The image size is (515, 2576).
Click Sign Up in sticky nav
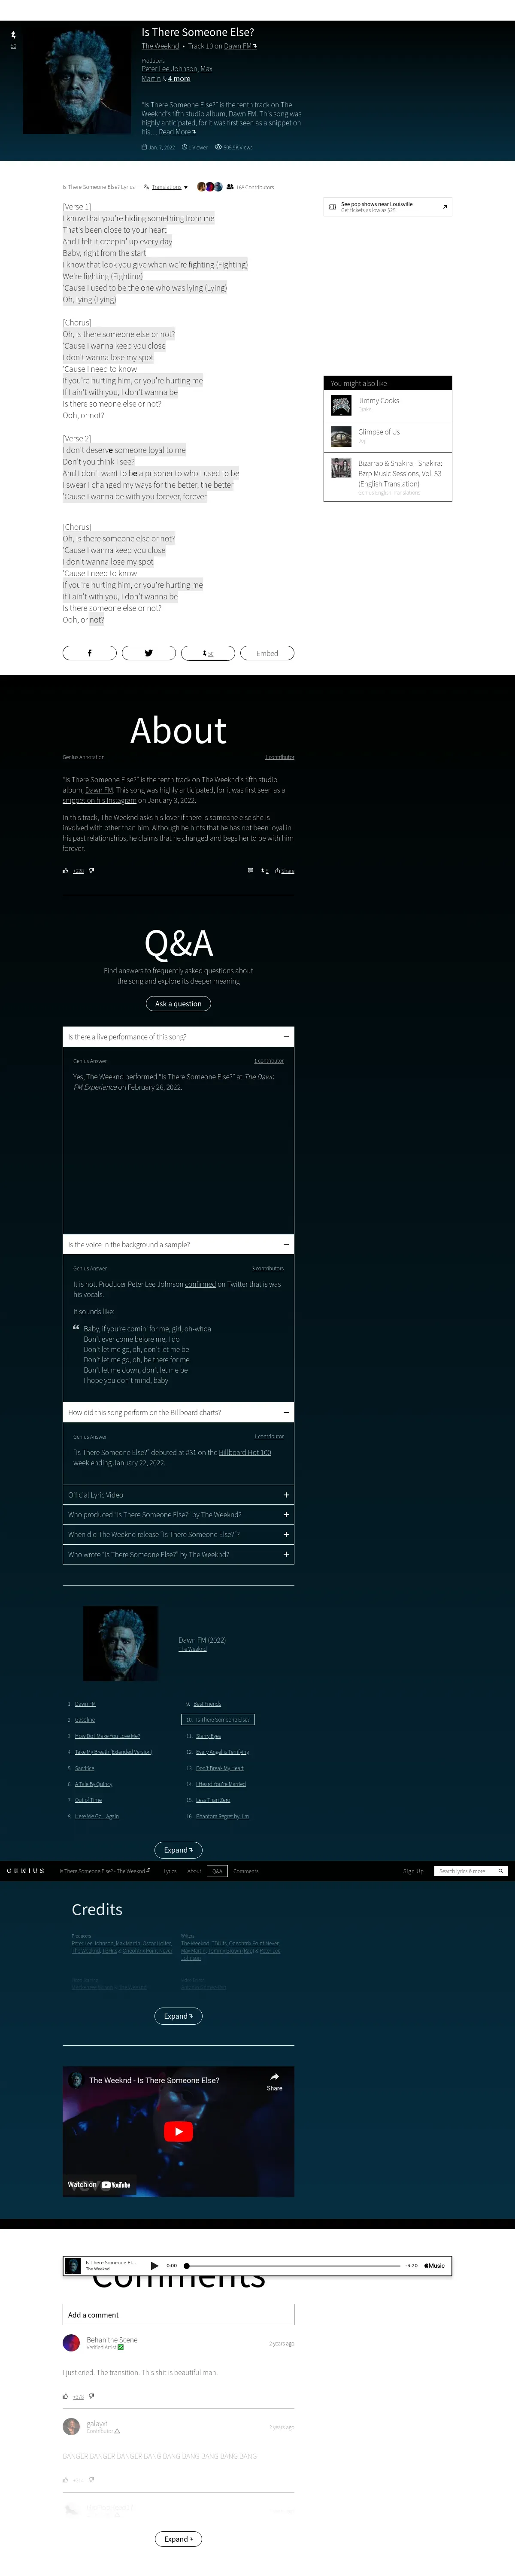point(413,1871)
